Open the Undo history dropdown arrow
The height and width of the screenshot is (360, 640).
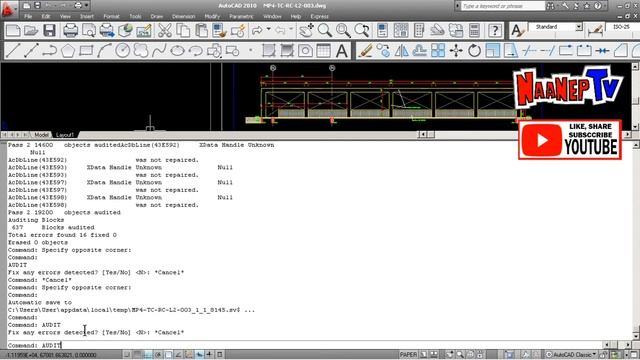coord(269,29)
